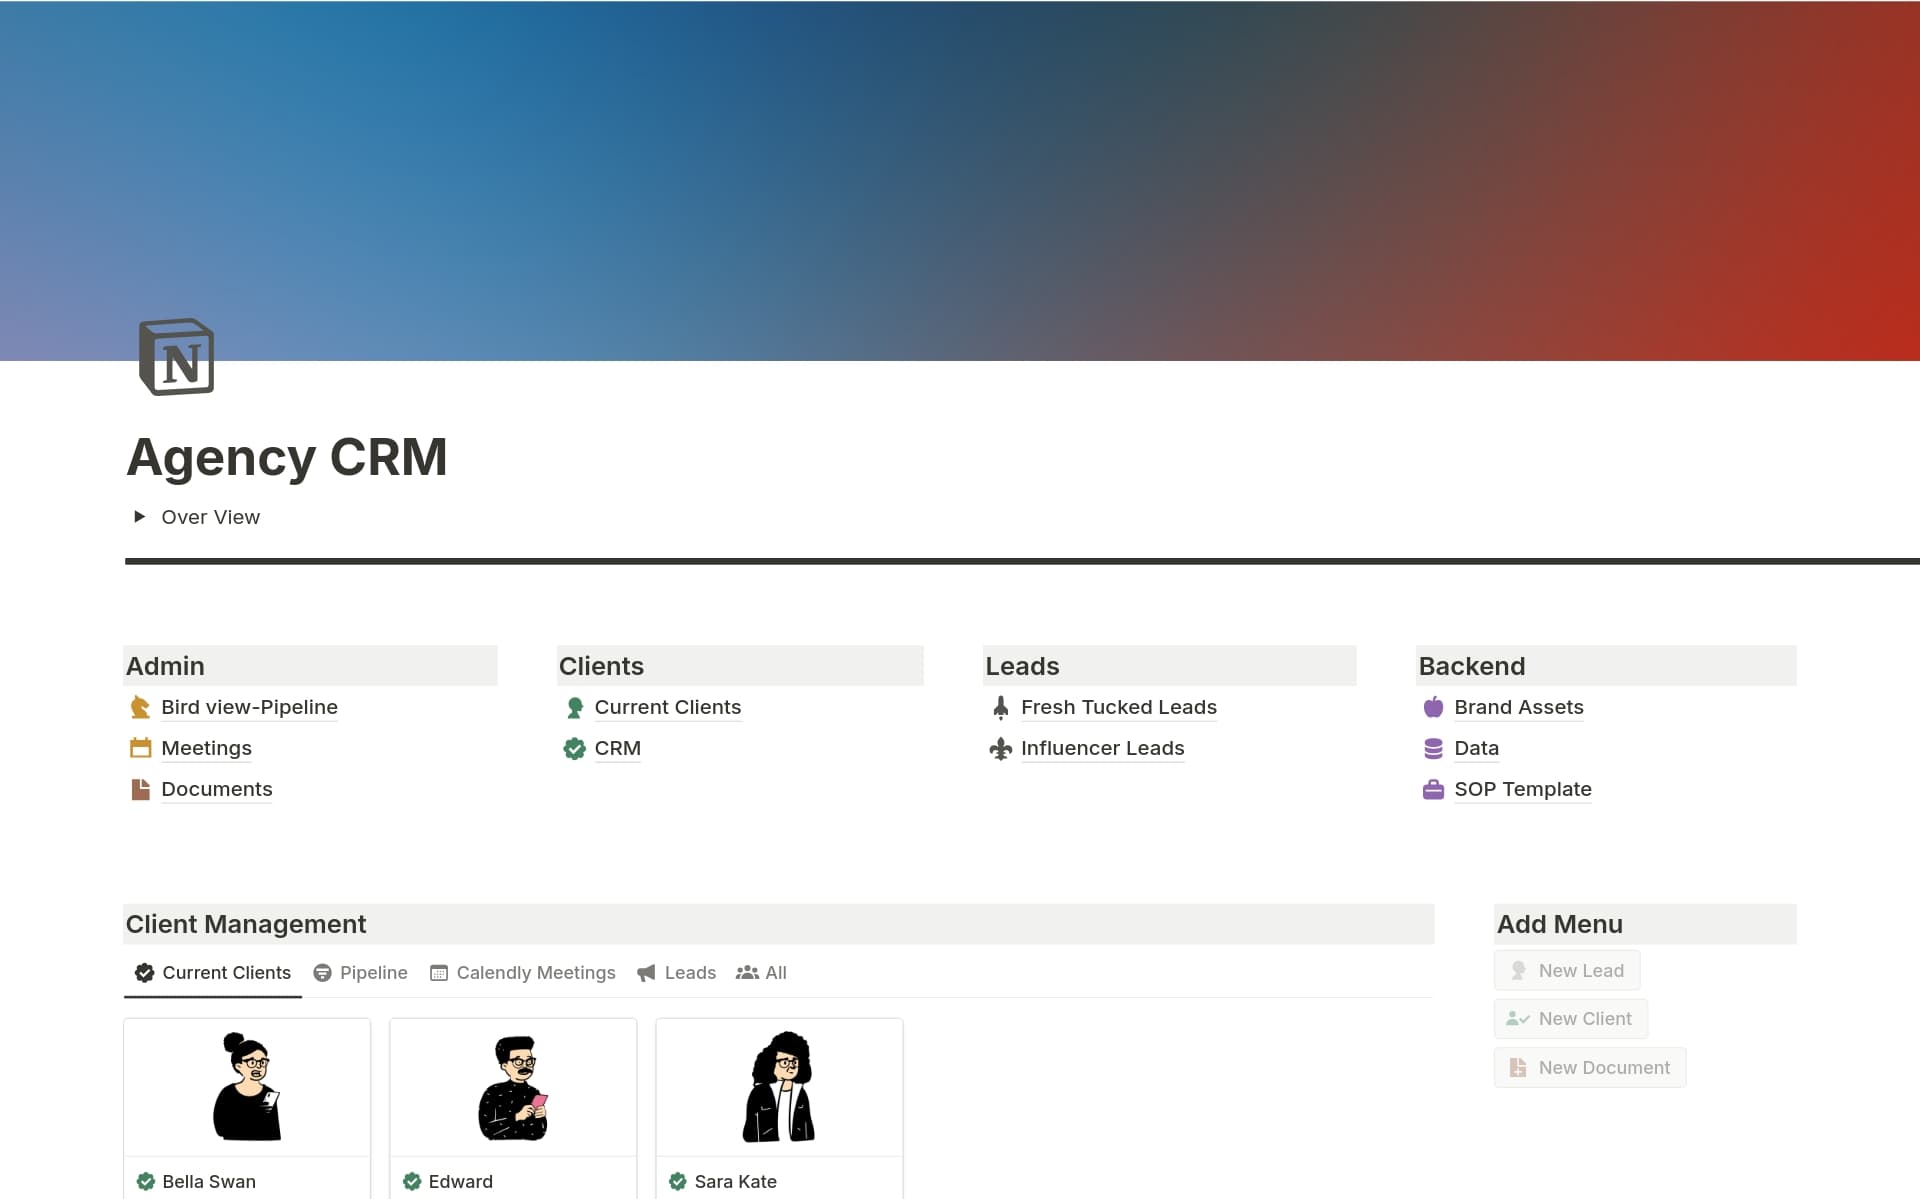
Task: Open the Influencer Leads link
Action: coord(1102,748)
